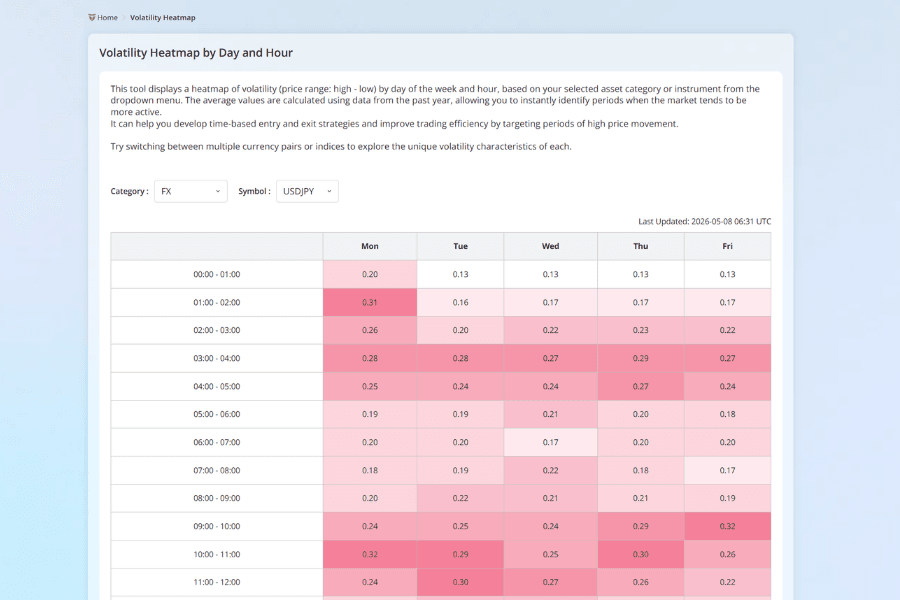The height and width of the screenshot is (600, 900).
Task: Click the Last Updated timestamp text
Action: tap(704, 221)
